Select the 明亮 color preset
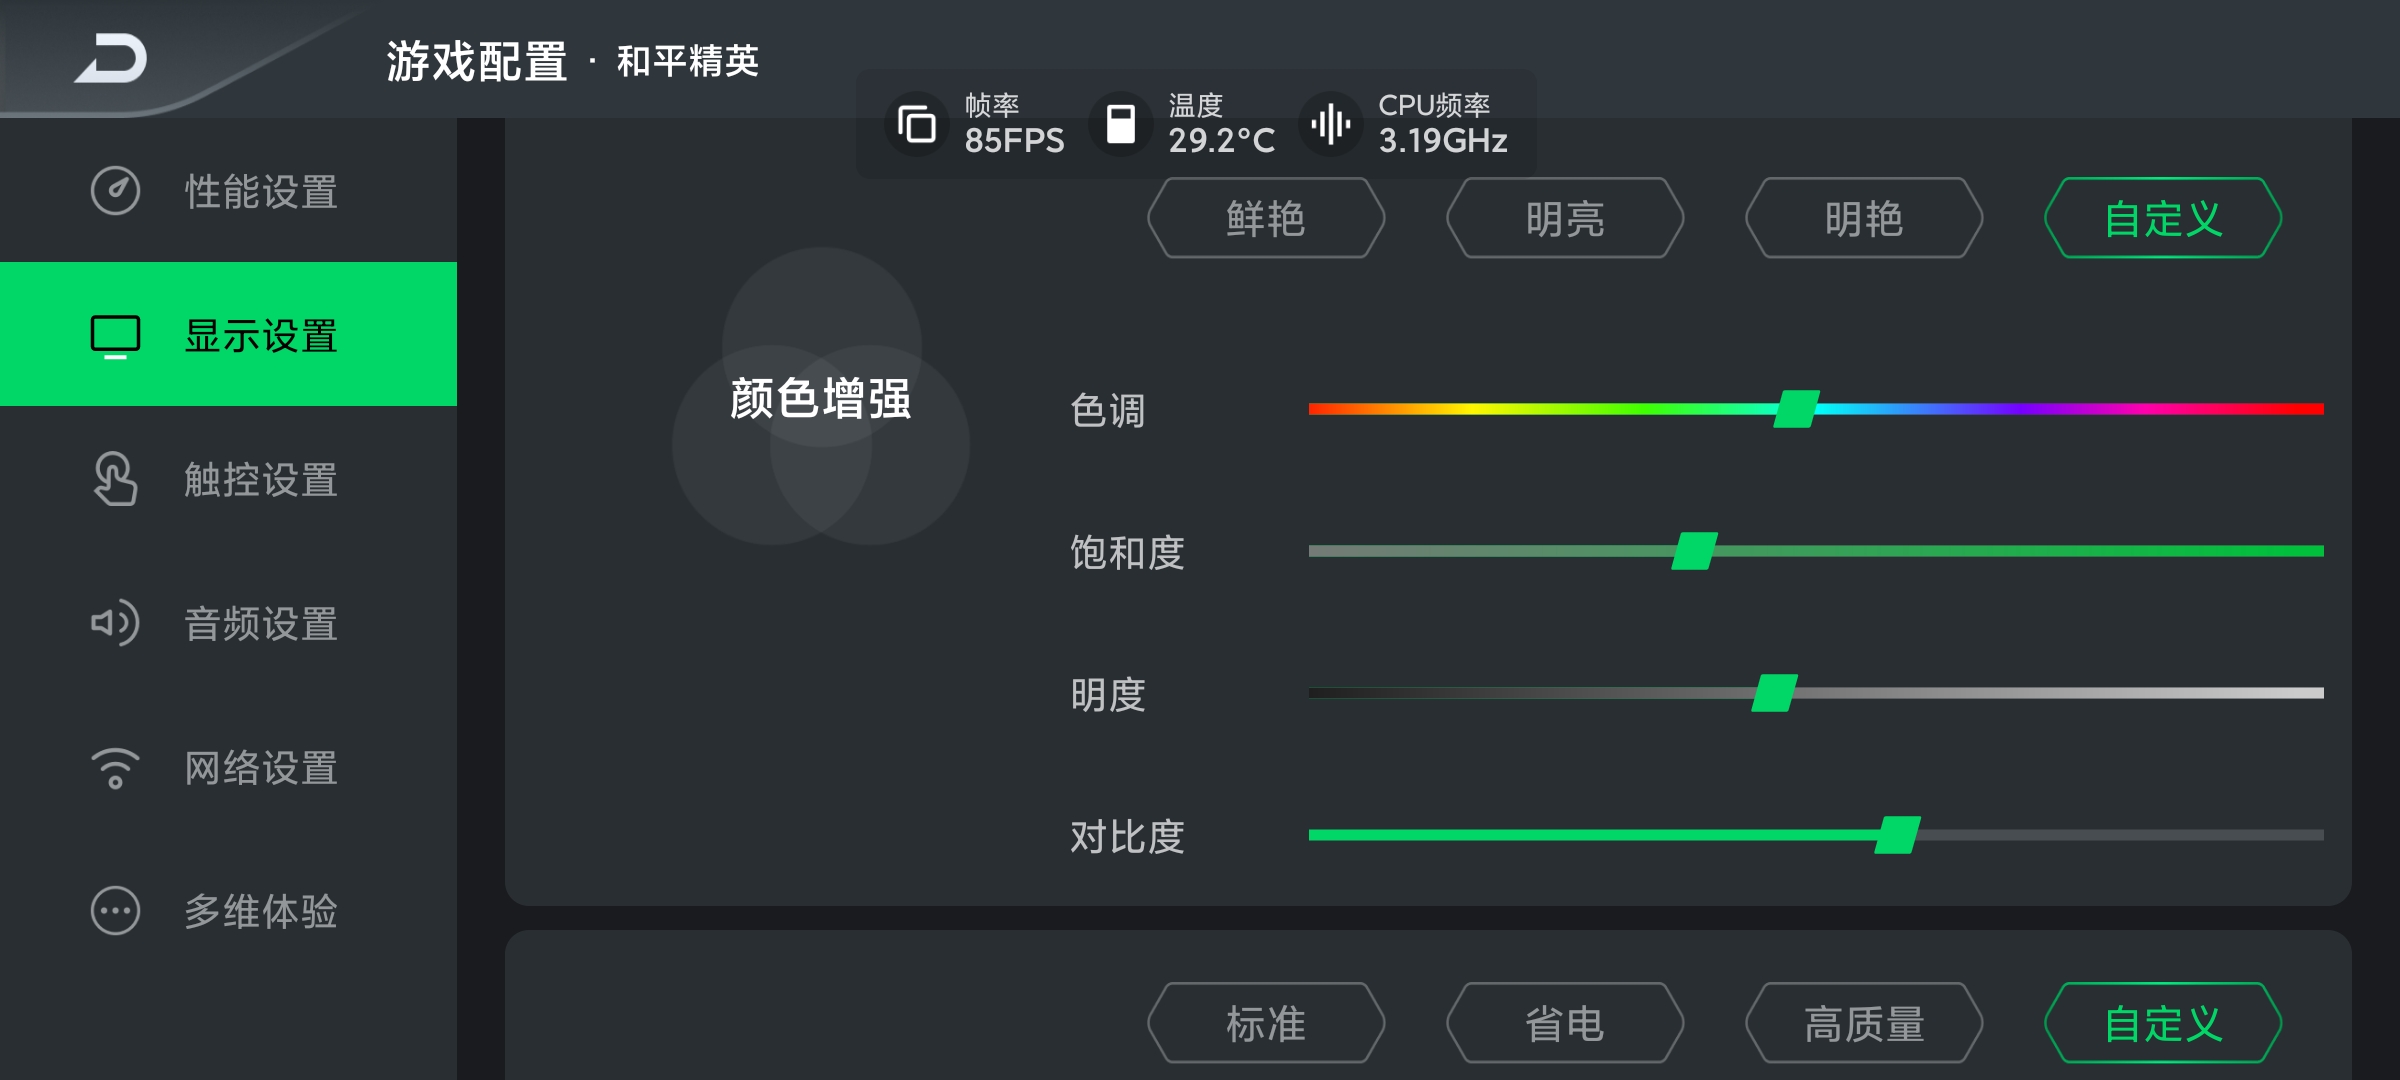Viewport: 2400px width, 1080px height. coord(1565,218)
